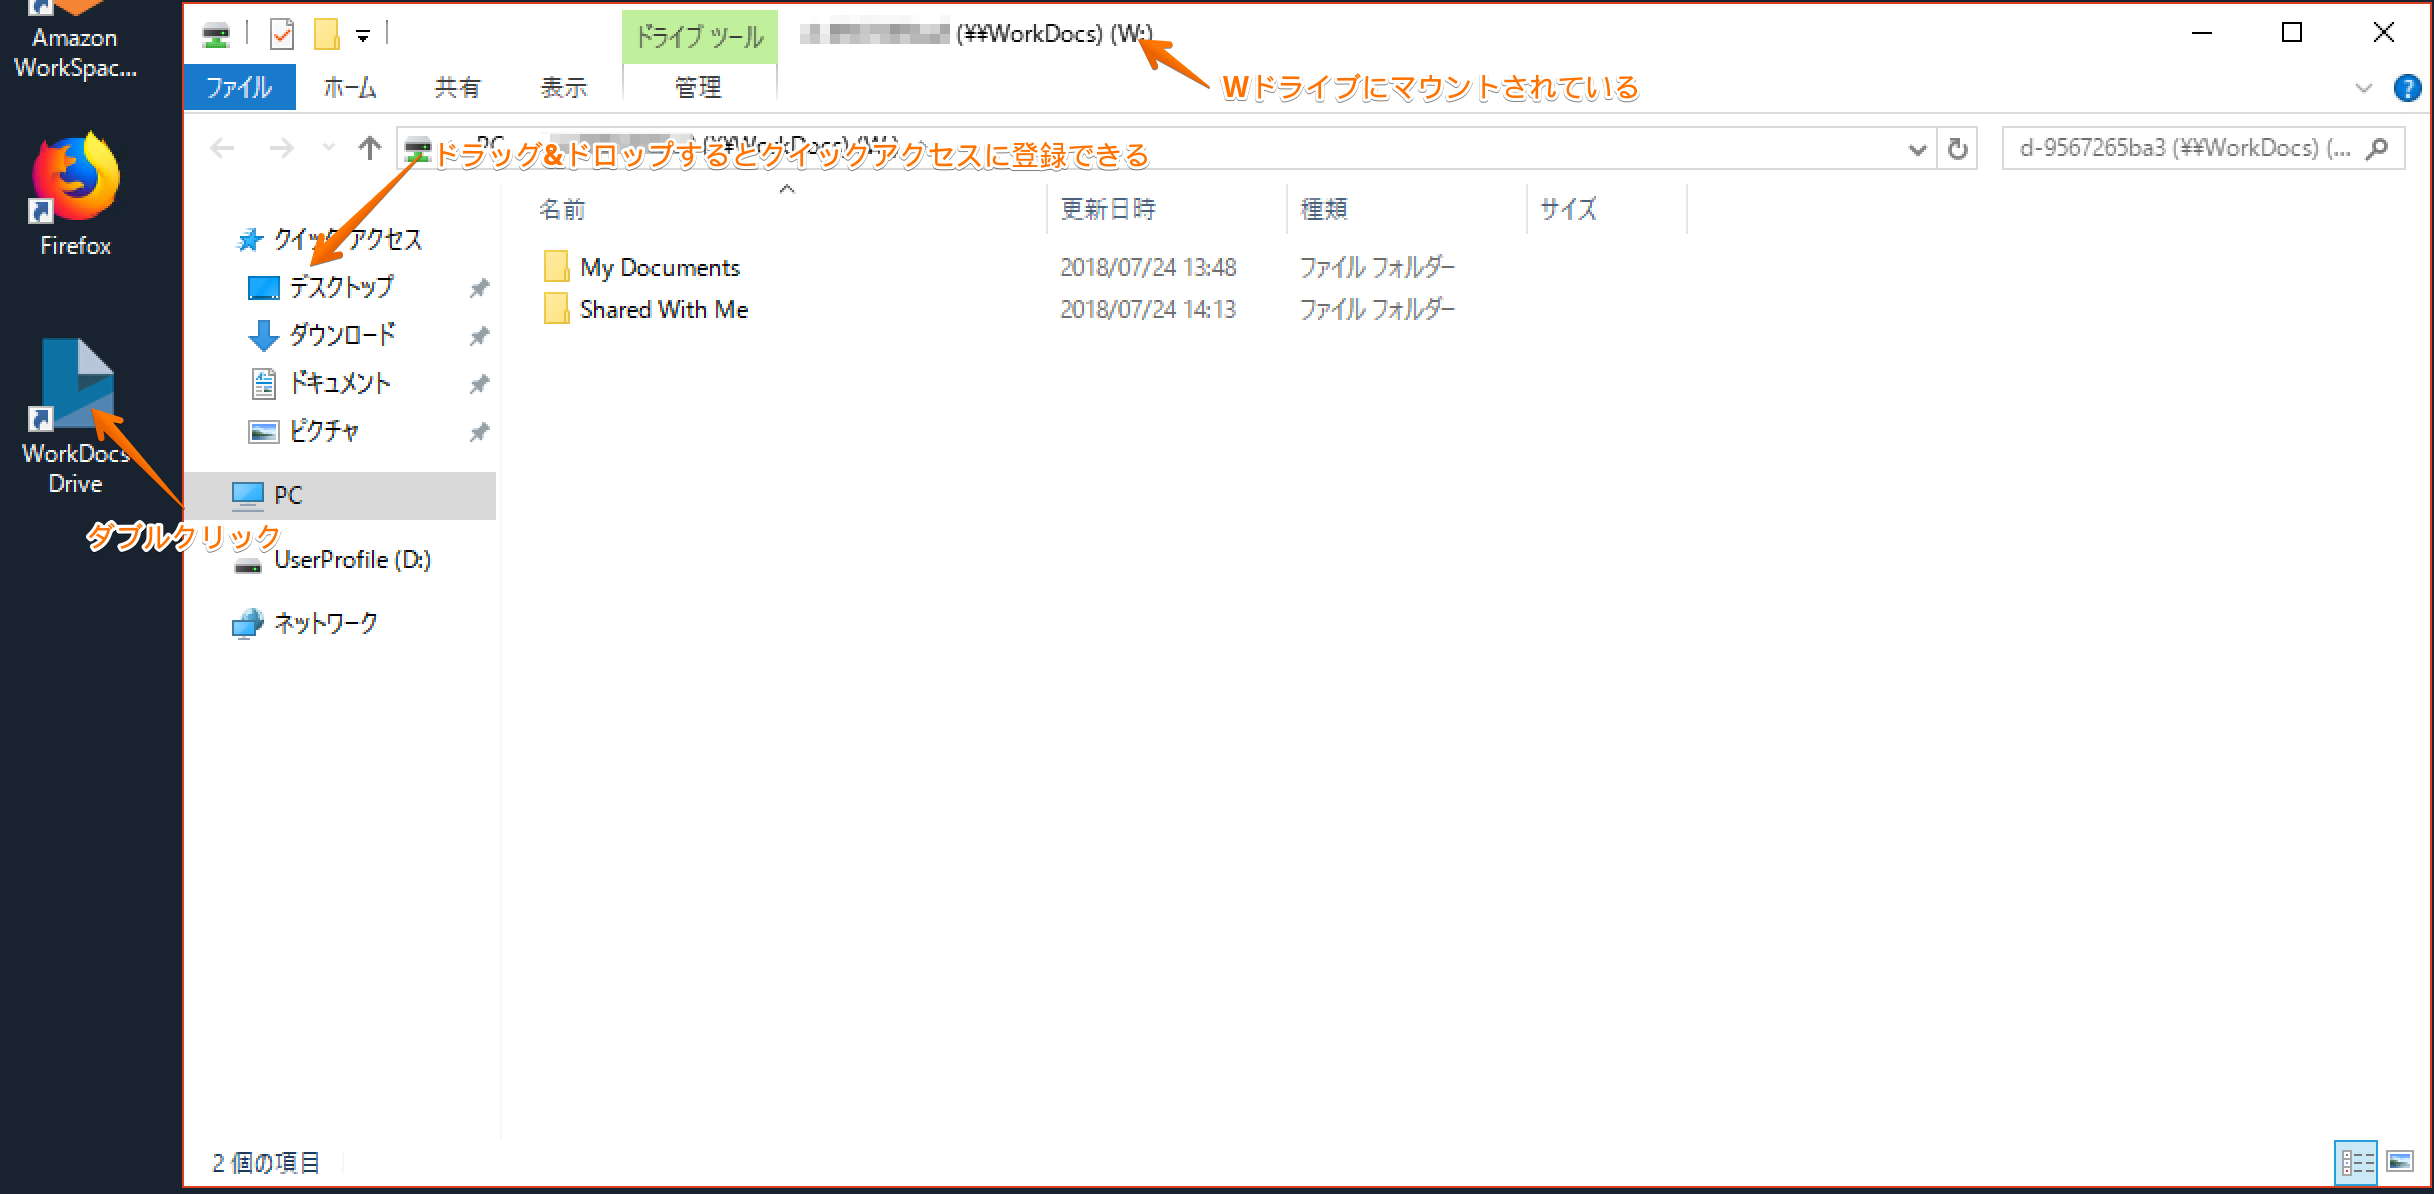2434x1194 pixels.
Task: Click the 2 個の項目 status text
Action: [266, 1163]
